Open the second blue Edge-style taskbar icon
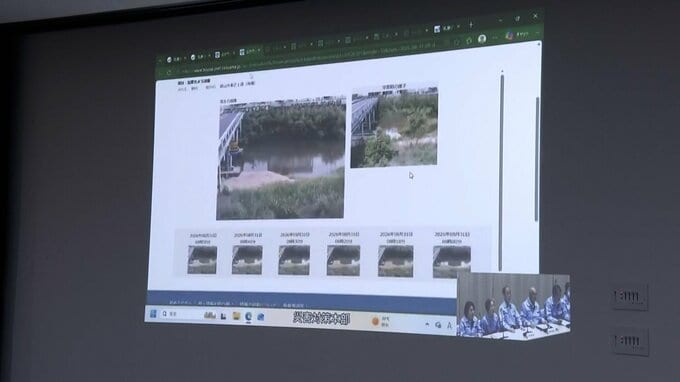 (261, 317)
